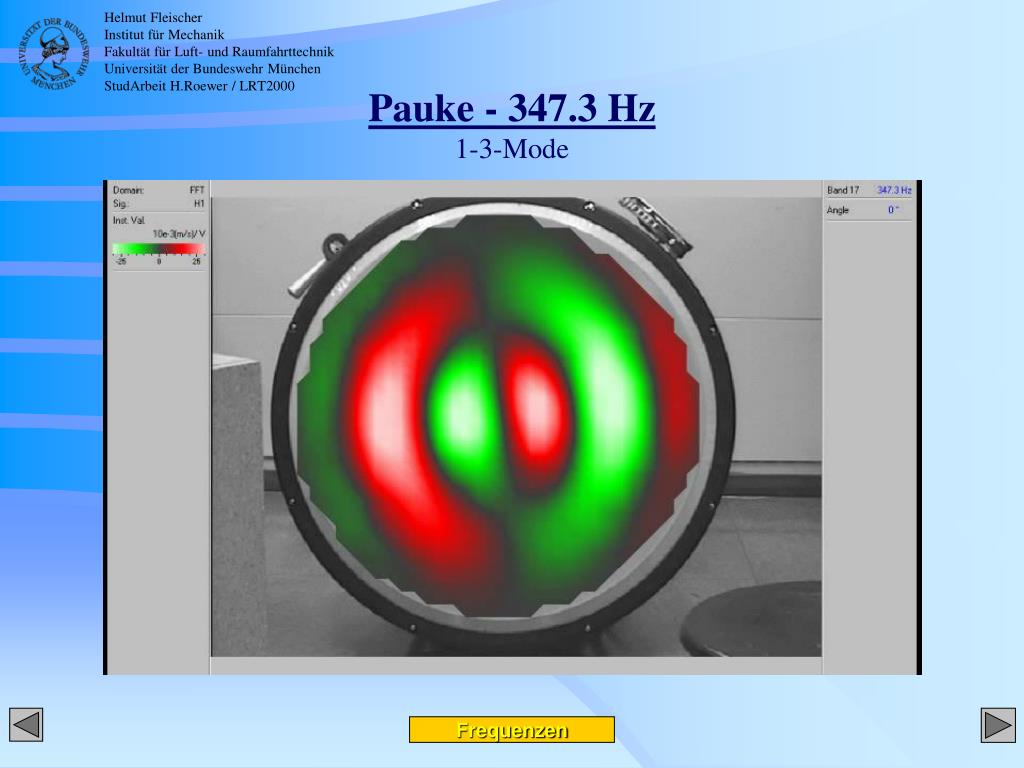Select 'StudArbeit H.Roewer / LRT2000' text
This screenshot has height=768, width=1024.
199,86
